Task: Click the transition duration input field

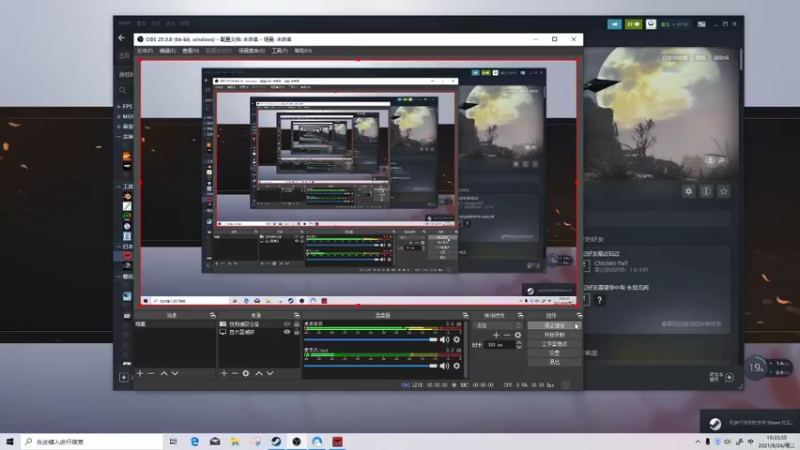Action: (499, 345)
